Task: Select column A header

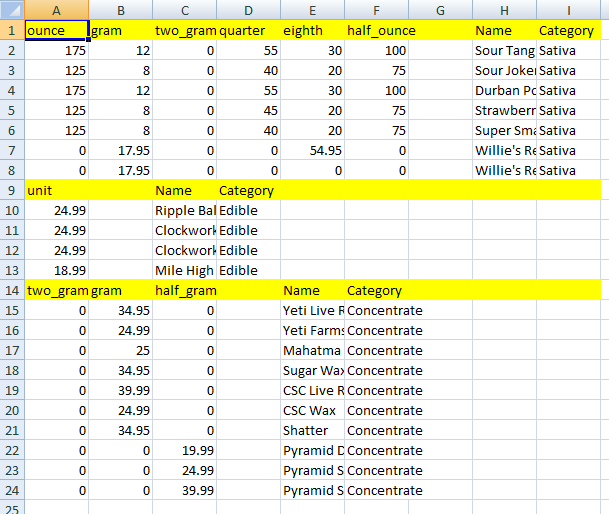Action: (57, 10)
